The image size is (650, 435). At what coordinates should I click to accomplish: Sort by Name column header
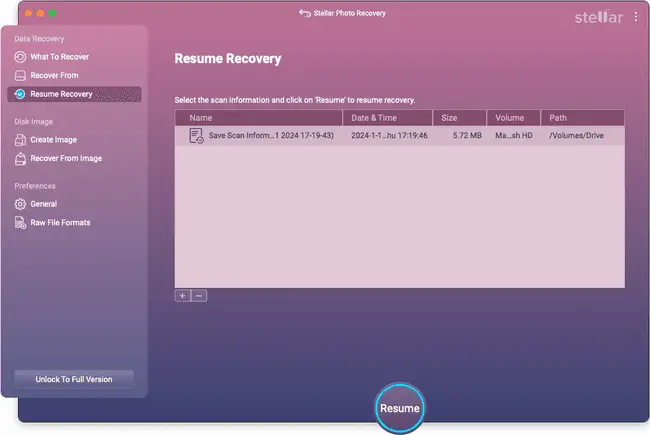pyautogui.click(x=259, y=118)
